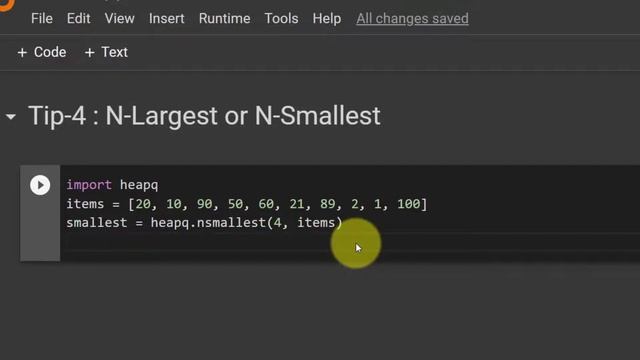
Task: Click the value 100 in the list
Action: coord(409,204)
